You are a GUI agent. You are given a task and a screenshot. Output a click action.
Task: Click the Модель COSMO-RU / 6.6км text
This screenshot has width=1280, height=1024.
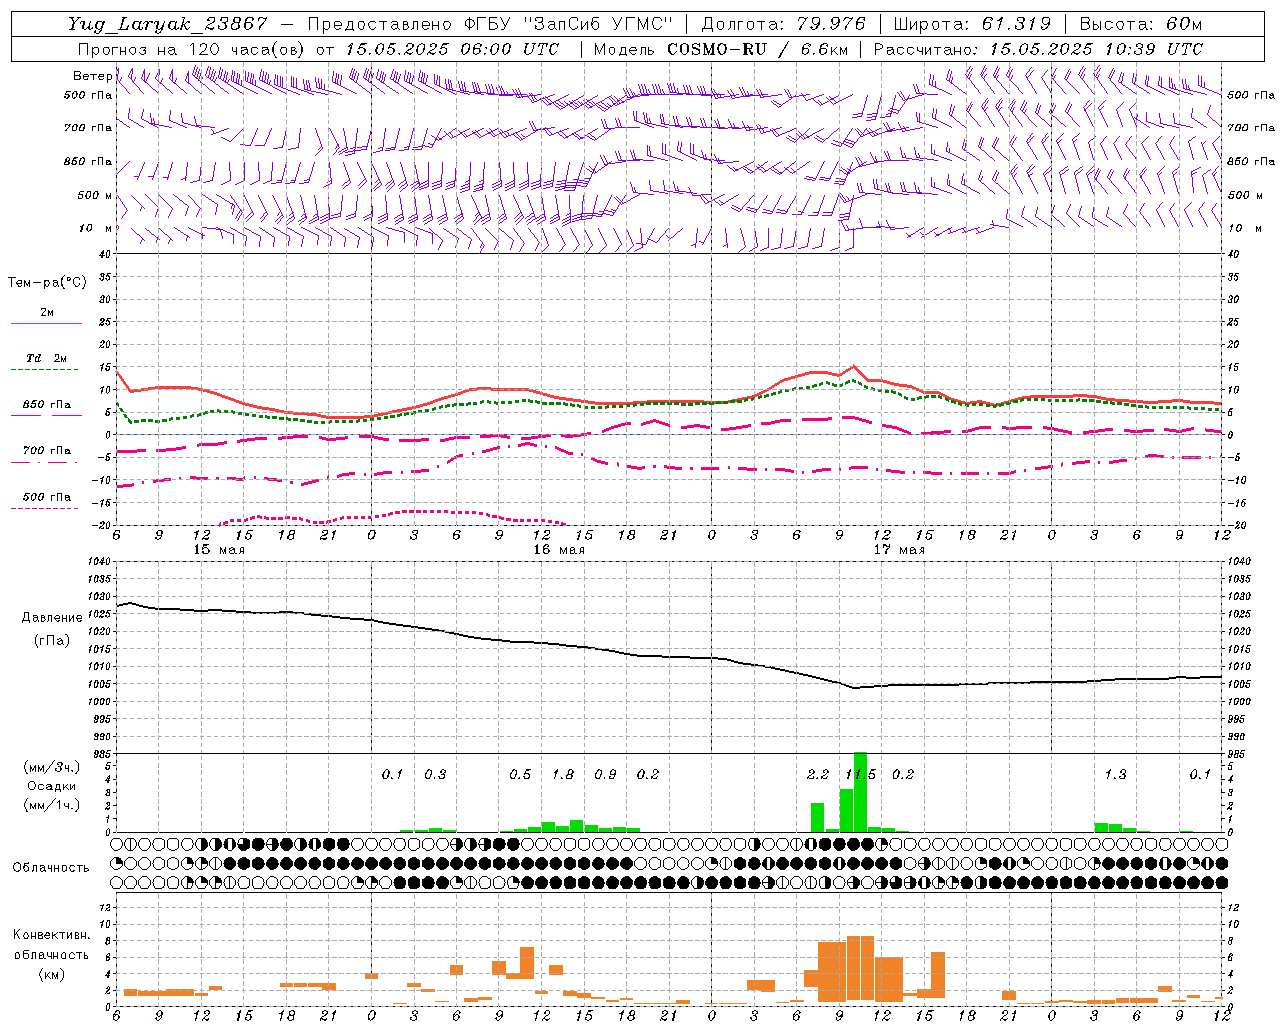[x=721, y=49]
